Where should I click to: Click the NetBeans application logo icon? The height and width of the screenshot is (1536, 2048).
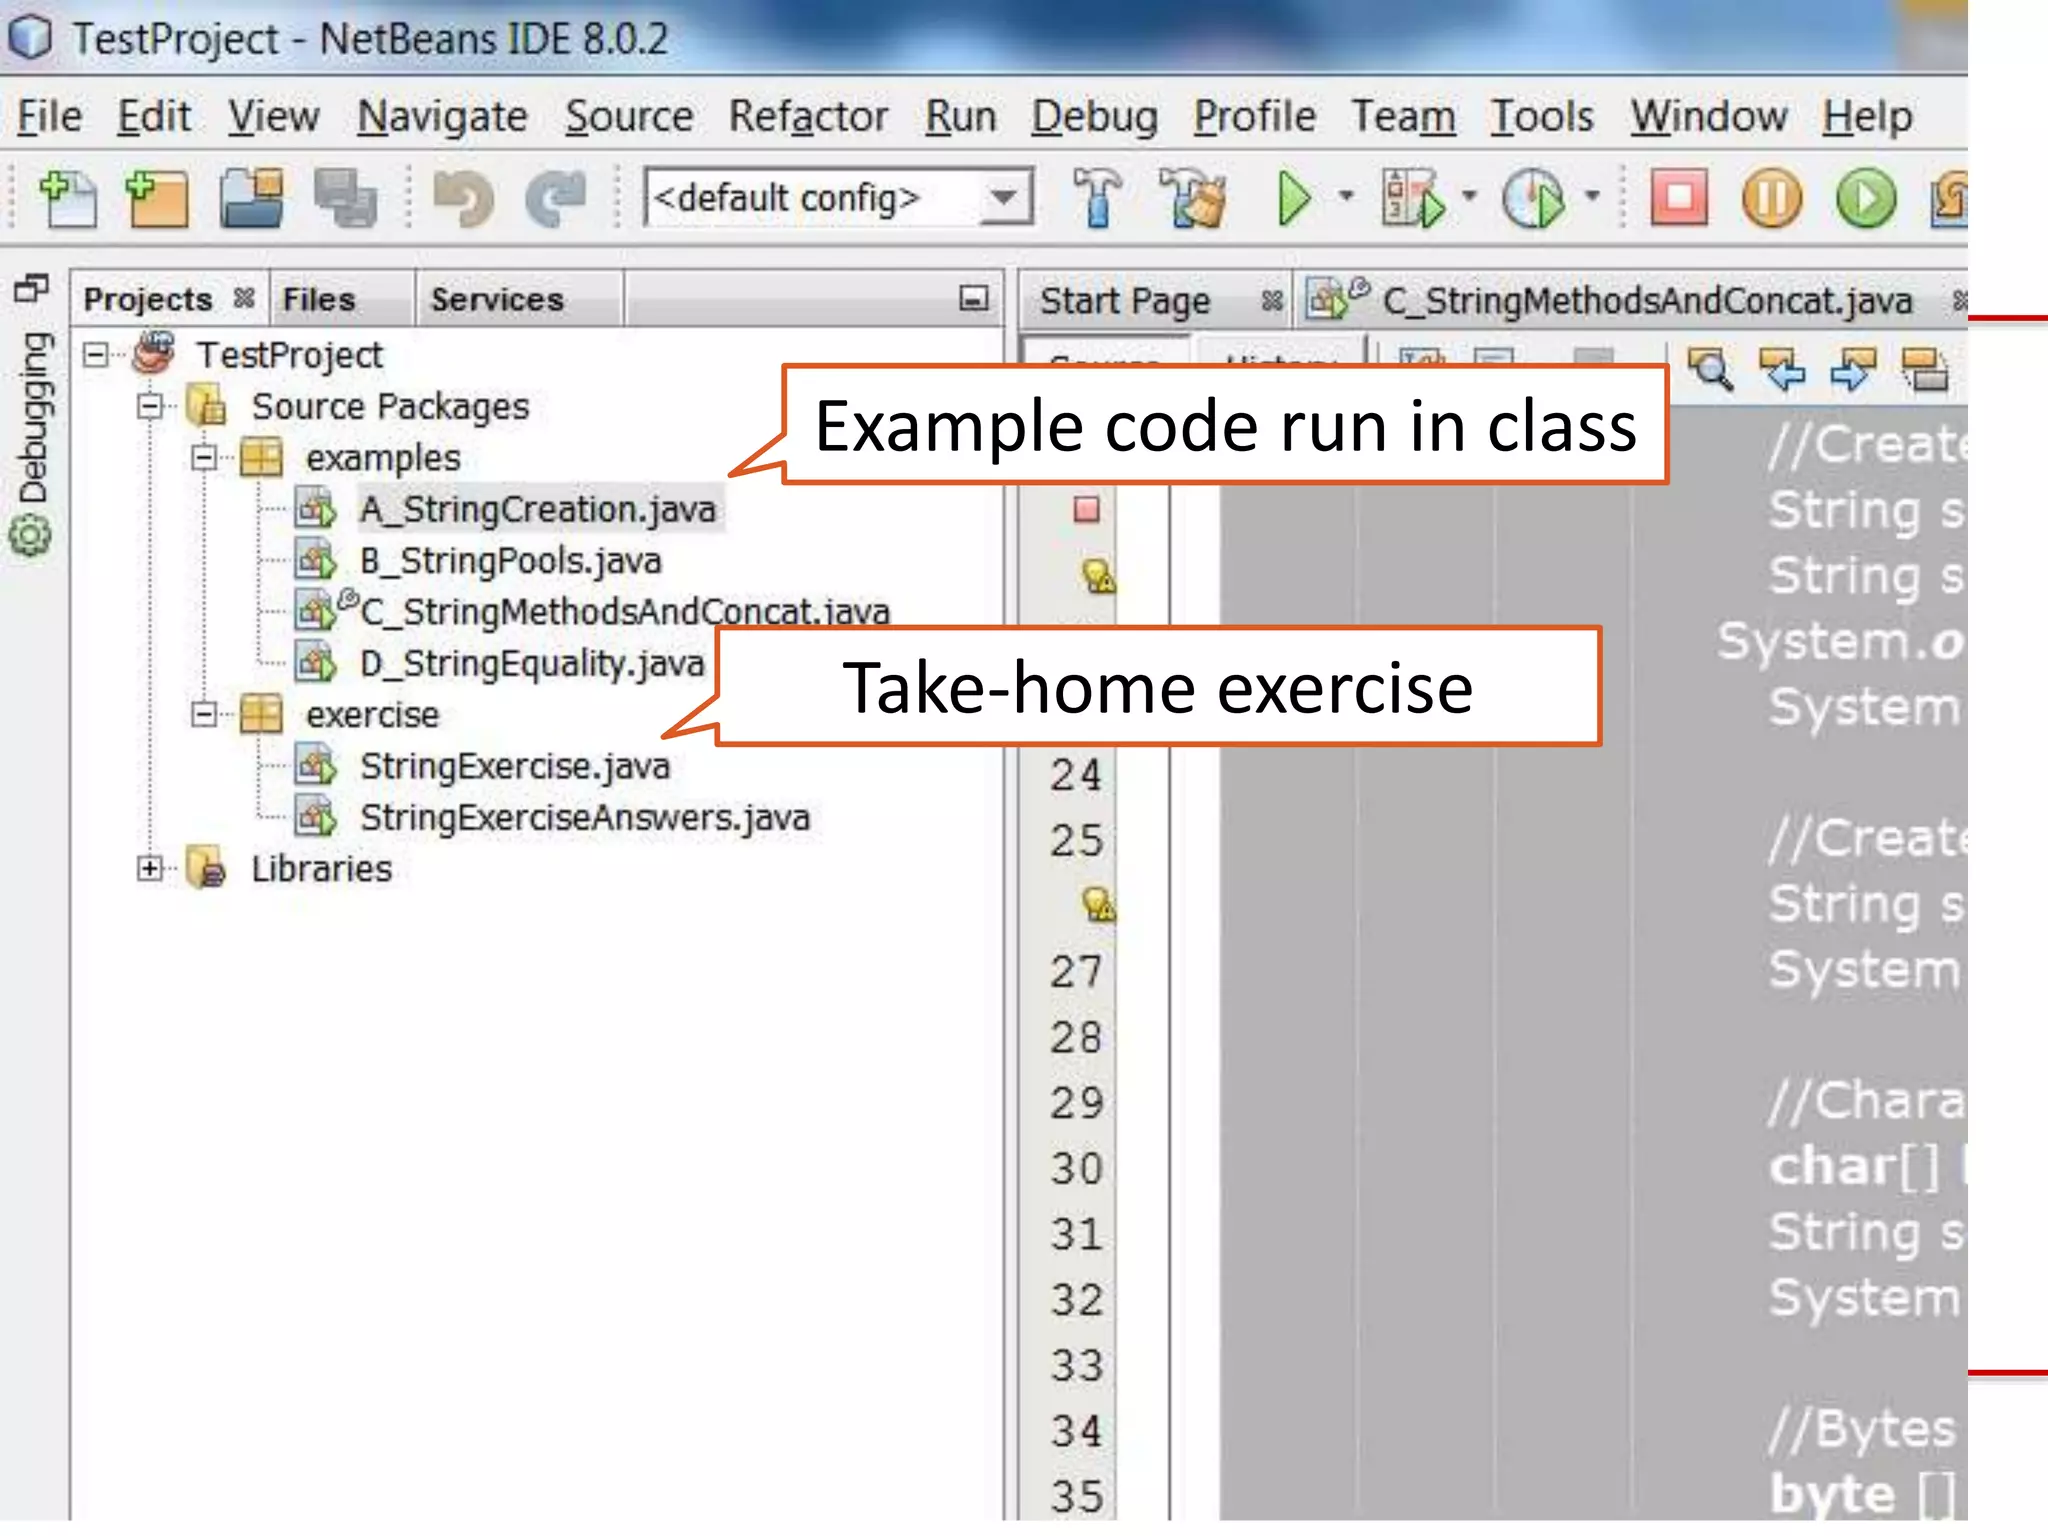(30, 38)
